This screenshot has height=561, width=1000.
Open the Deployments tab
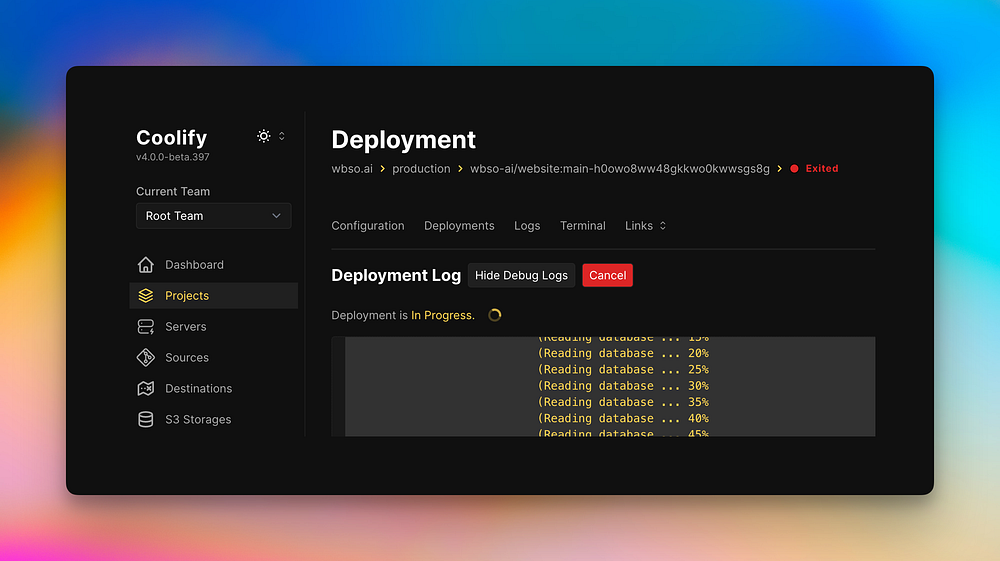[459, 226]
